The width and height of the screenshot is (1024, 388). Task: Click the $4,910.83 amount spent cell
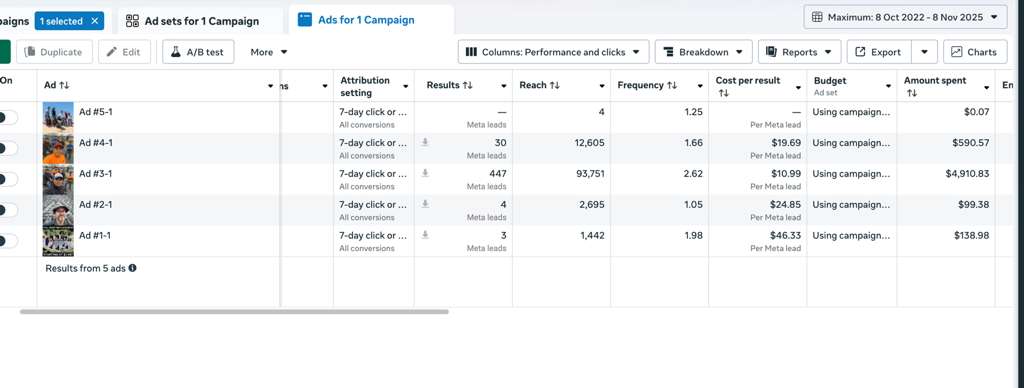point(967,173)
